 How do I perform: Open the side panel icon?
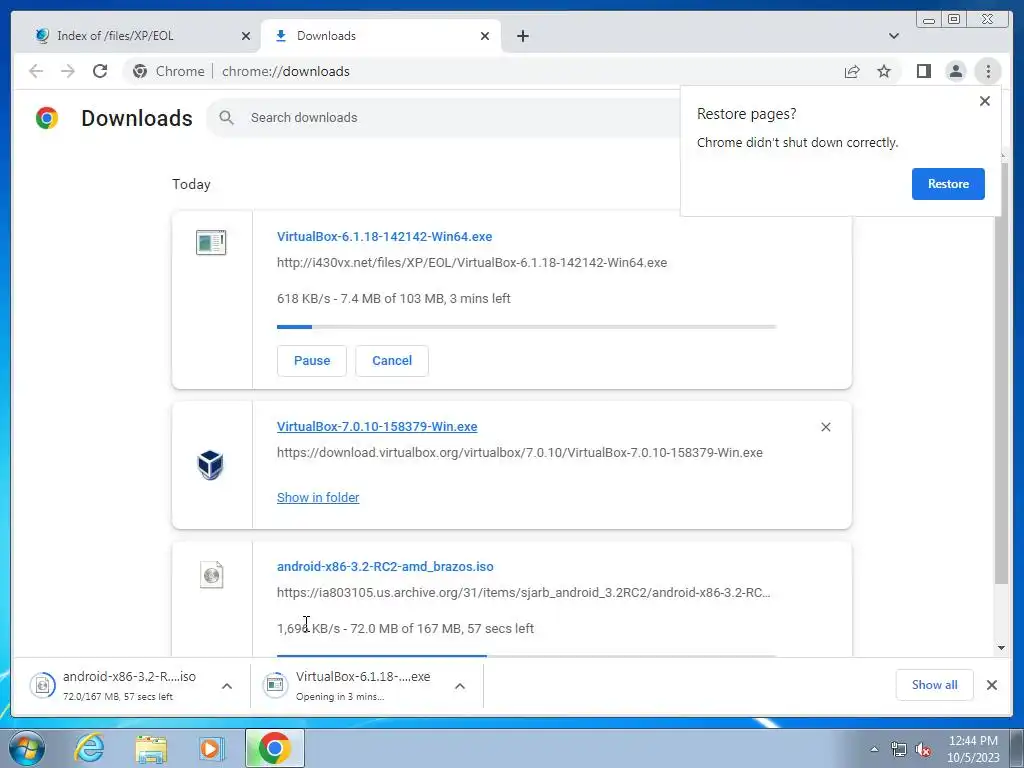pyautogui.click(x=923, y=71)
